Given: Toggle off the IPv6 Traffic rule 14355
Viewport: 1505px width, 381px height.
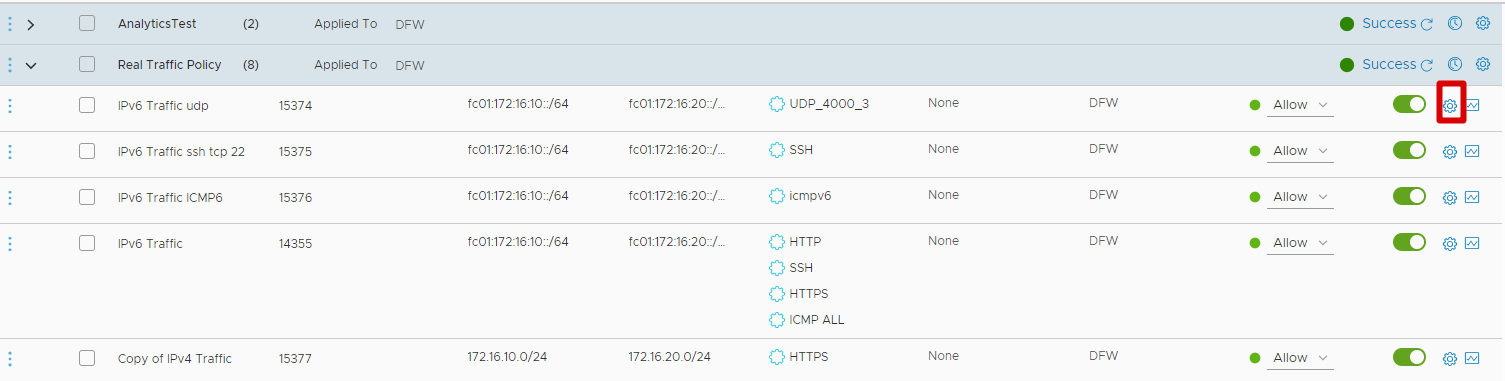Looking at the screenshot, I should pyautogui.click(x=1409, y=242).
